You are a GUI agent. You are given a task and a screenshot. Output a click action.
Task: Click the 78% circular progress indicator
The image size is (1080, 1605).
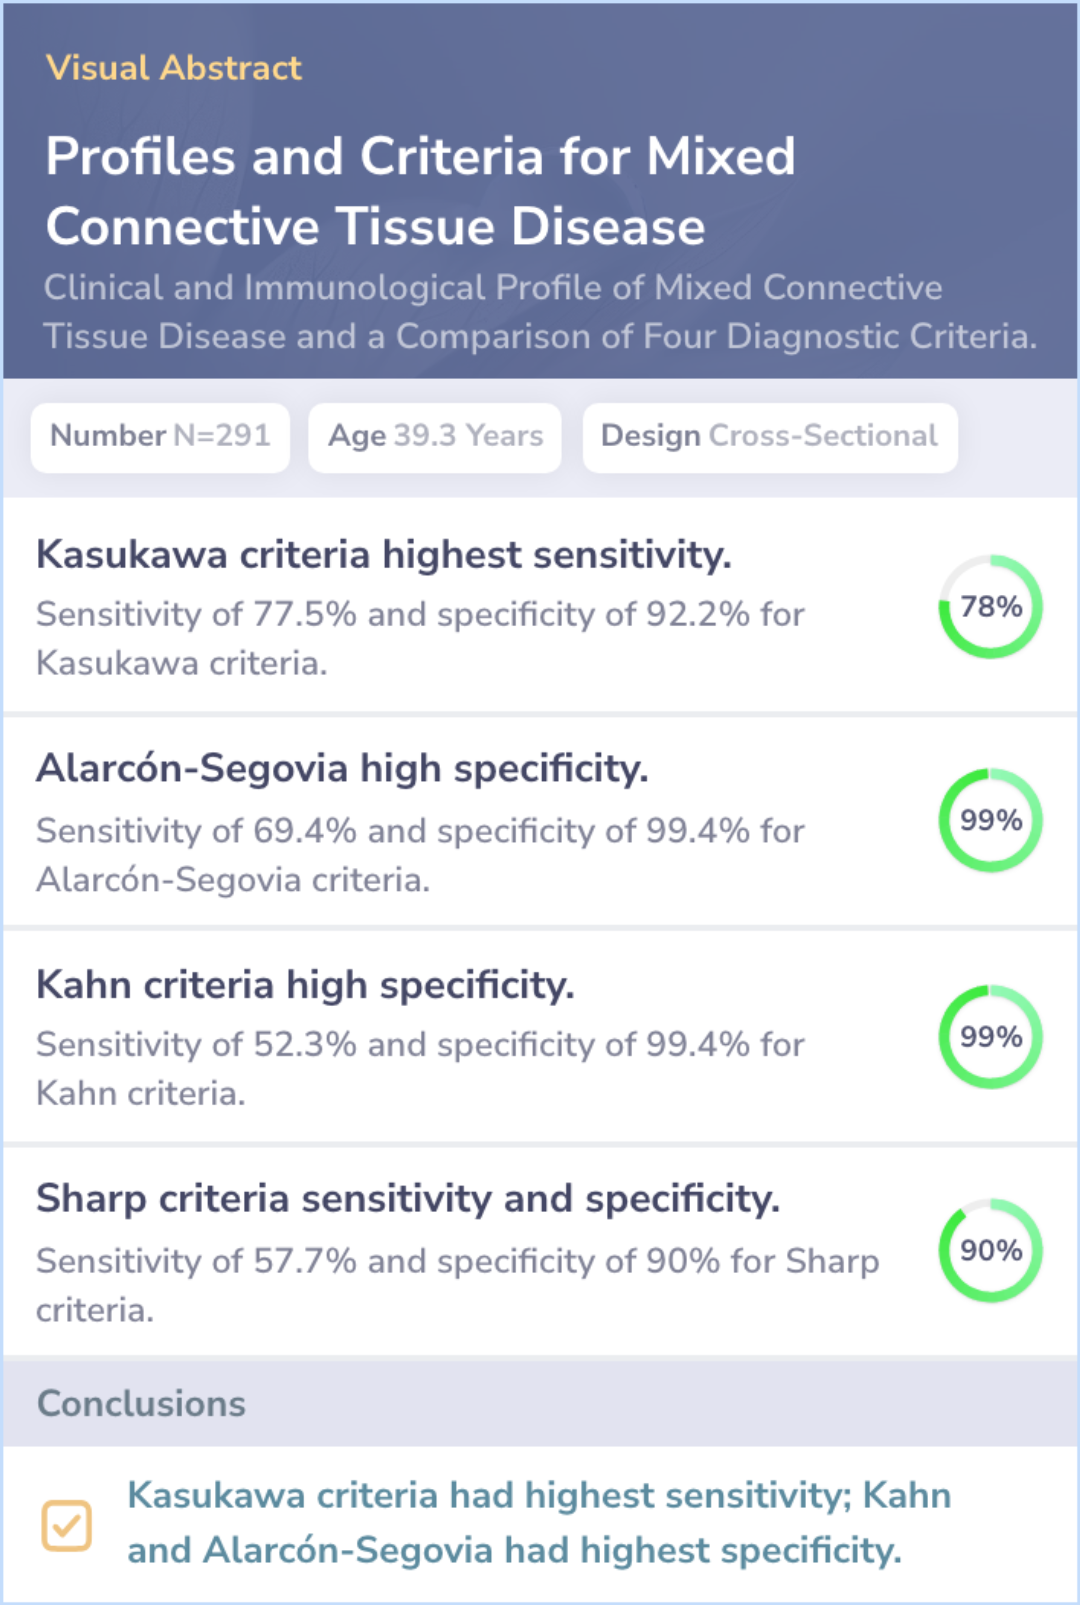pos(990,607)
